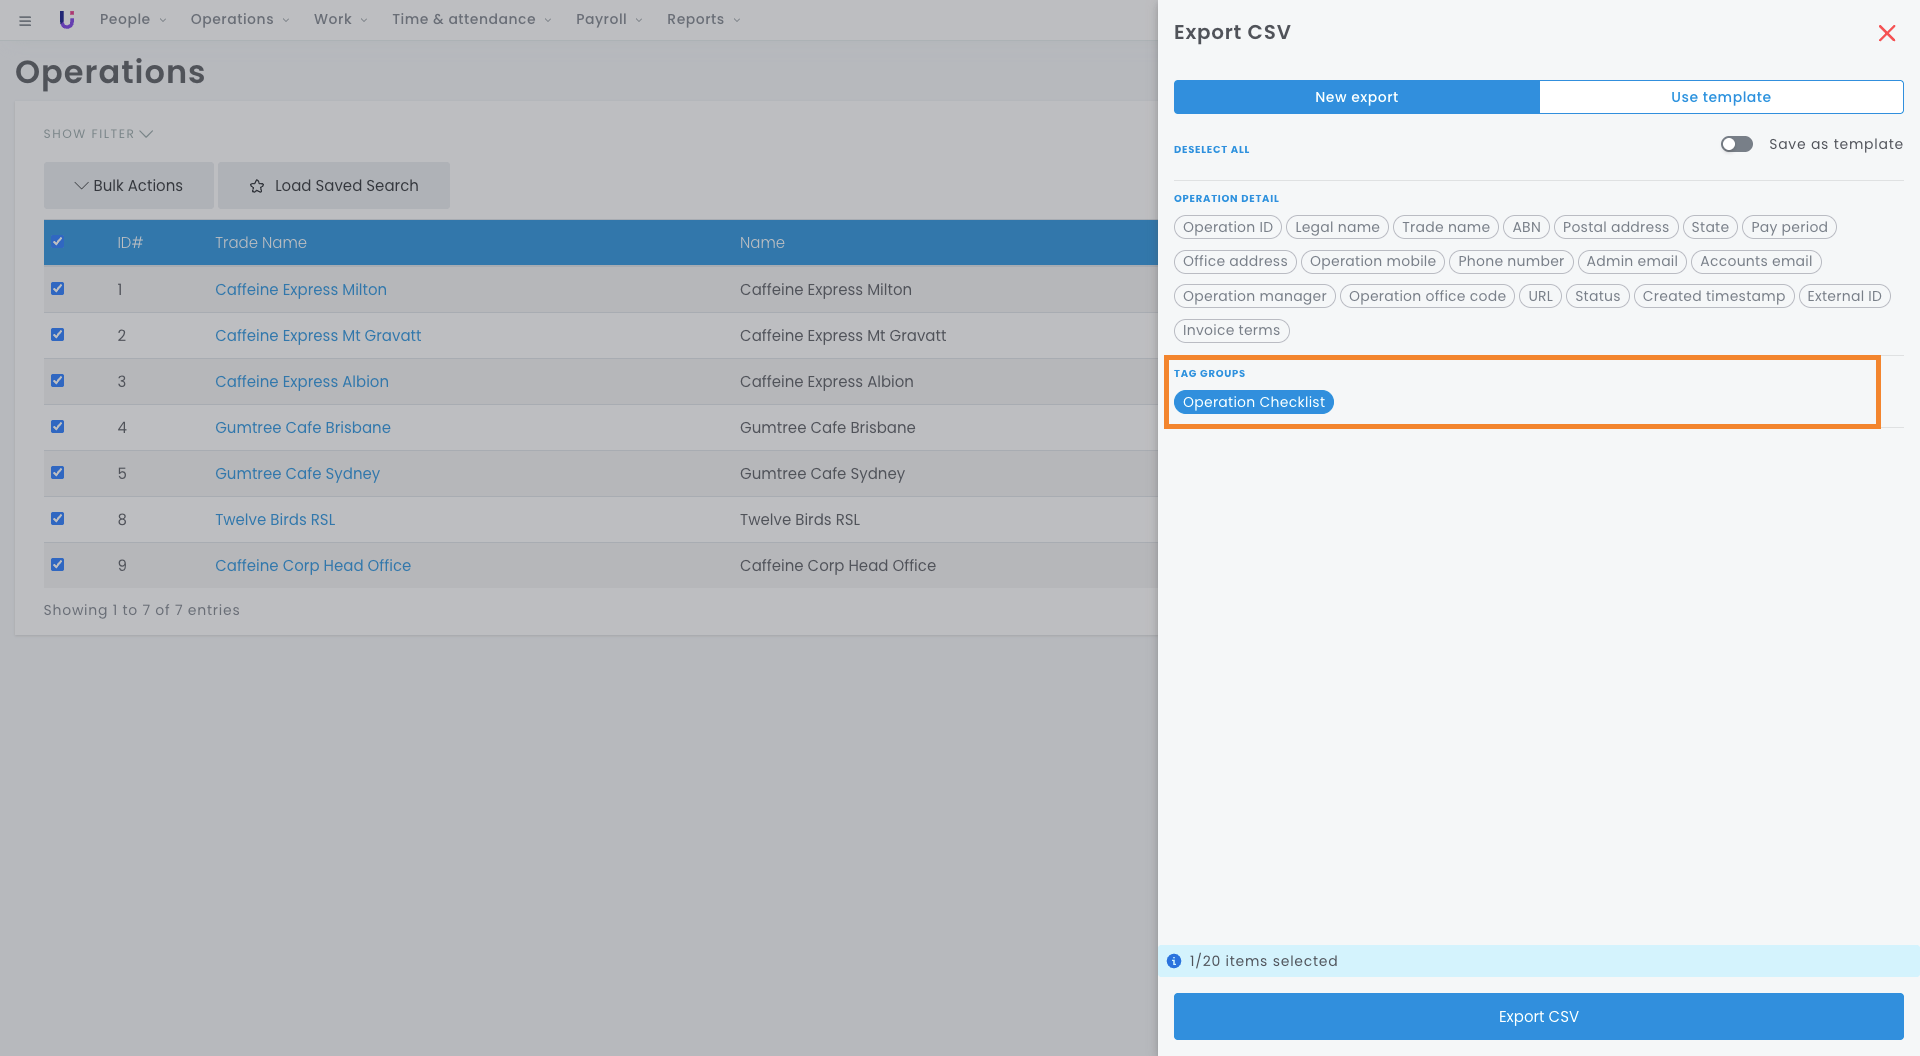Viewport: 1920px width, 1056px height.
Task: Expand the Show Filter section
Action: [x=98, y=134]
